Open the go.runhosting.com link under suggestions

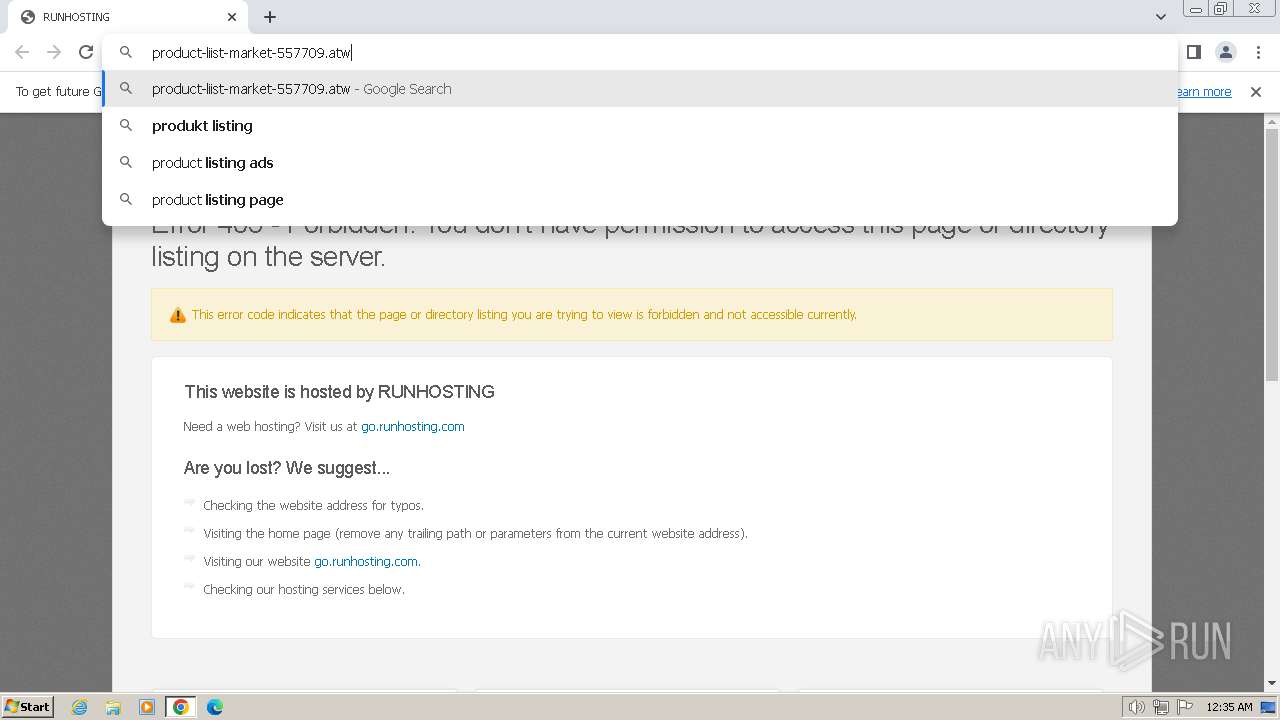[x=366, y=561]
